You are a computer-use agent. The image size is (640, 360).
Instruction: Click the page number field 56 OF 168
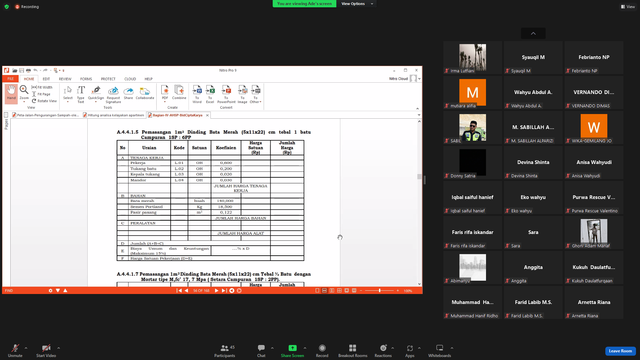(201, 291)
